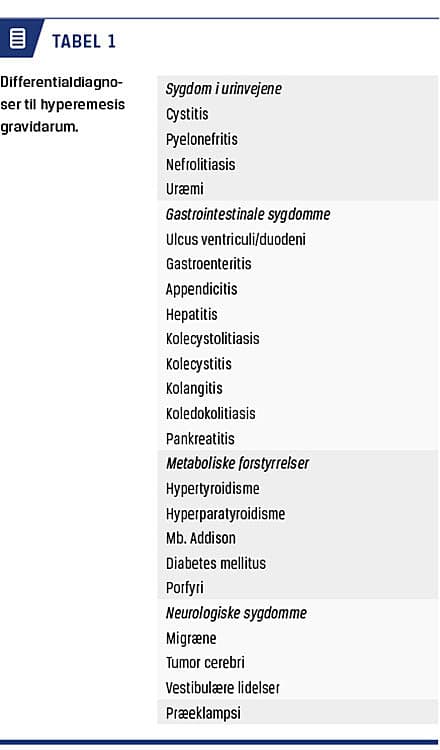Click on Appendicitis entry
This screenshot has height=750, width=440.
[201, 289]
